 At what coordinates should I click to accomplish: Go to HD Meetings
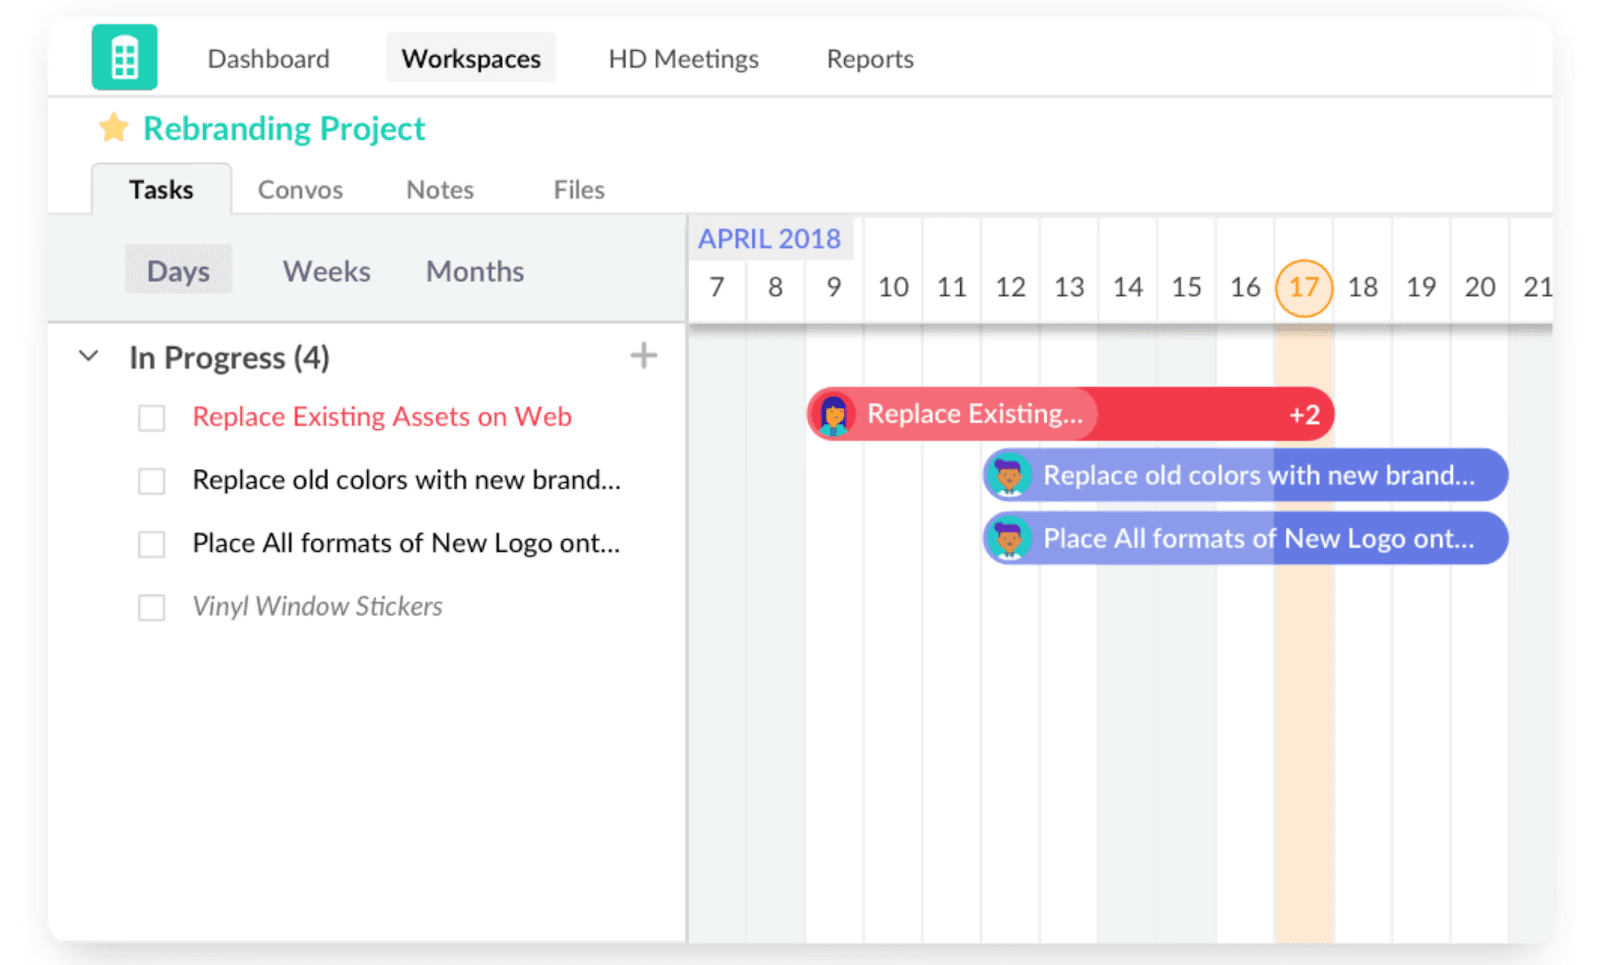point(684,59)
